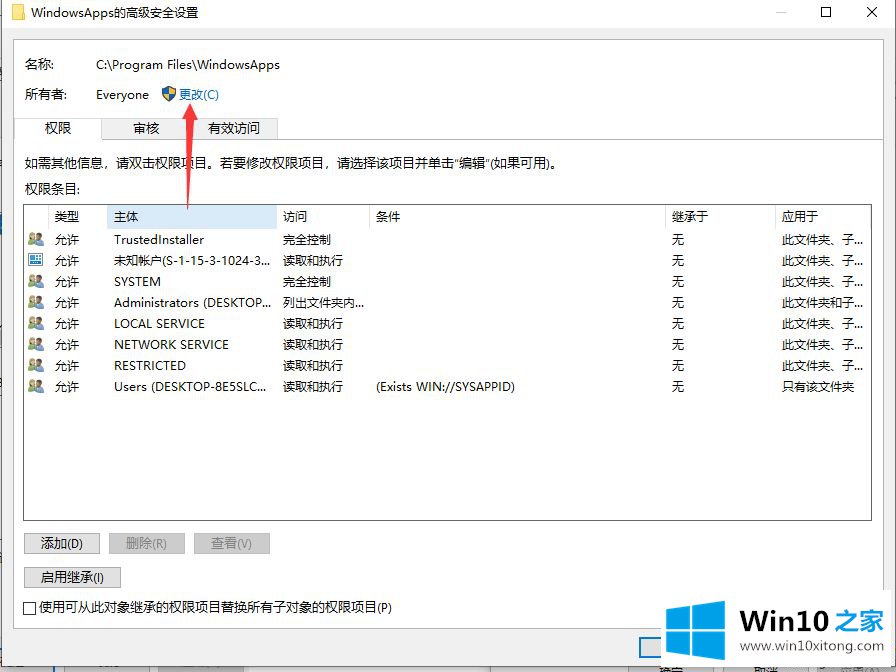Tick the 替换所有子对象的权限项目(P) checkbox

tap(30, 608)
